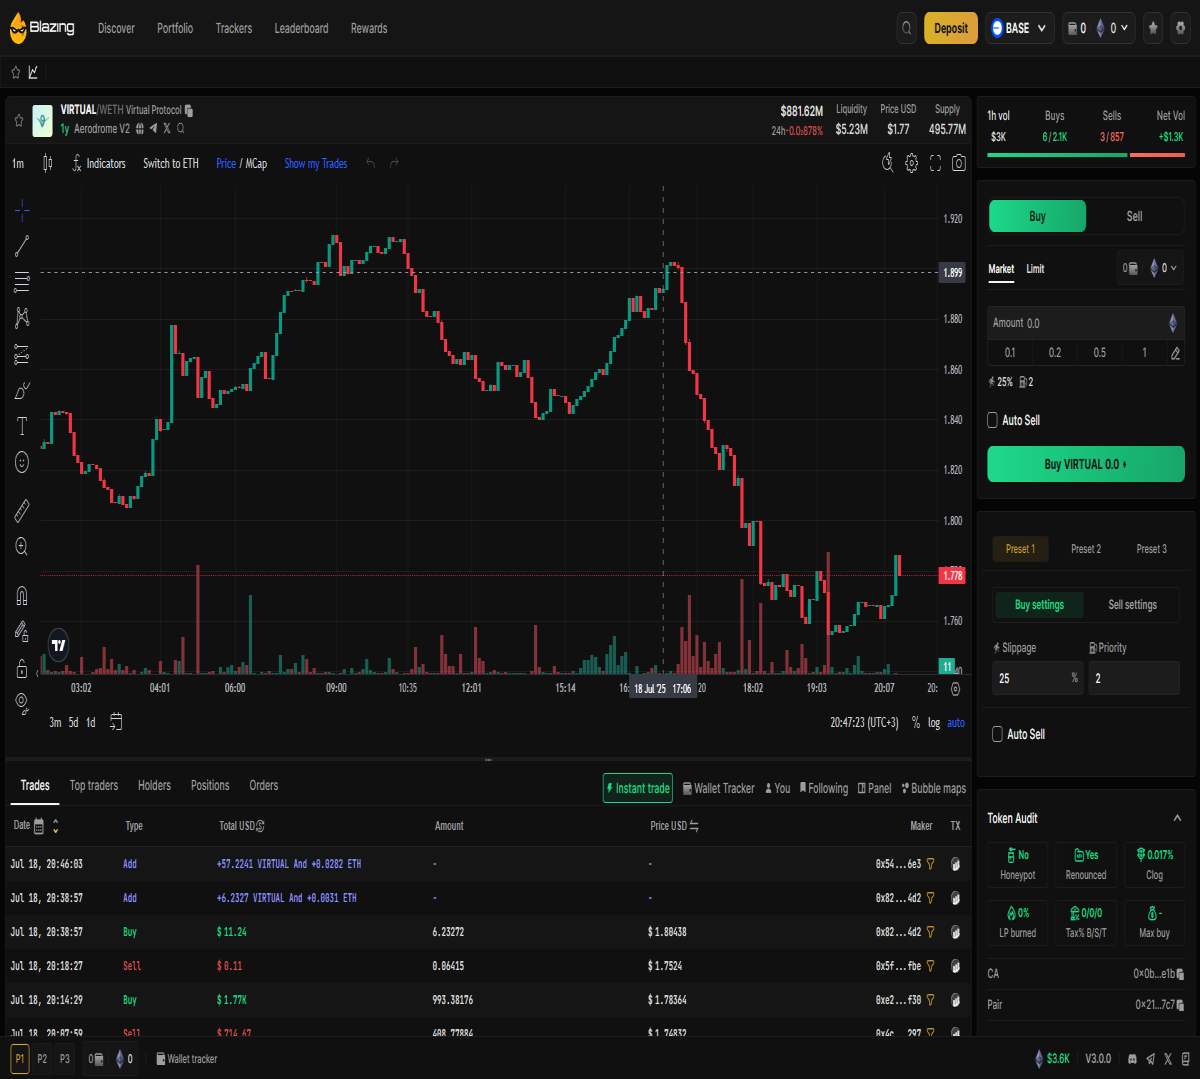Image resolution: width=1200 pixels, height=1079 pixels.
Task: Open the Fibonacci retracement tool
Action: [x=22, y=281]
